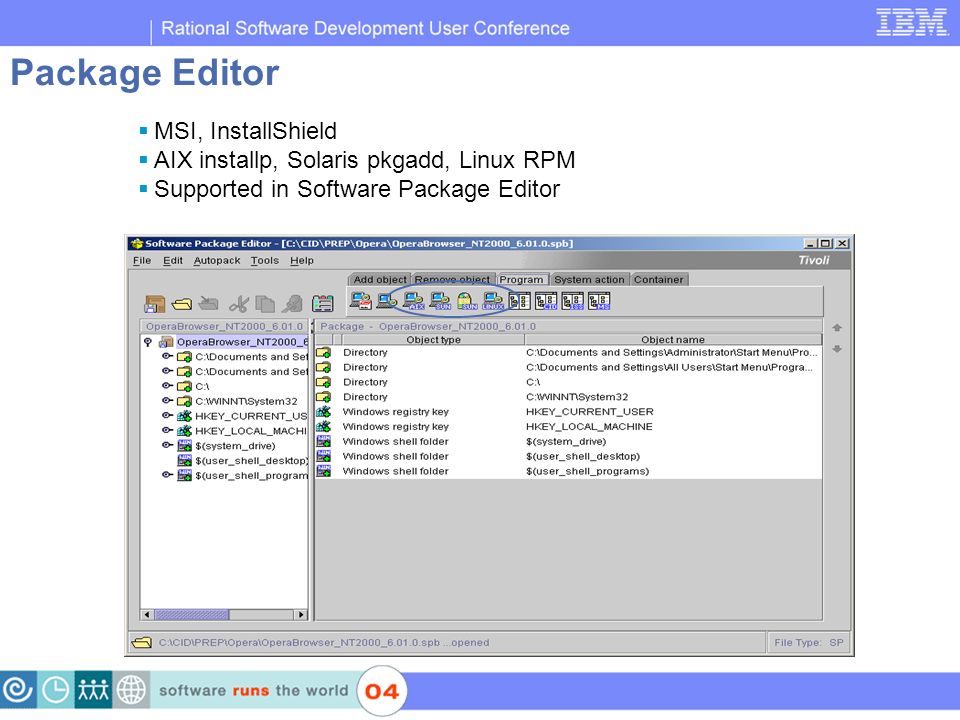Click the File Type: SP status field

(808, 642)
